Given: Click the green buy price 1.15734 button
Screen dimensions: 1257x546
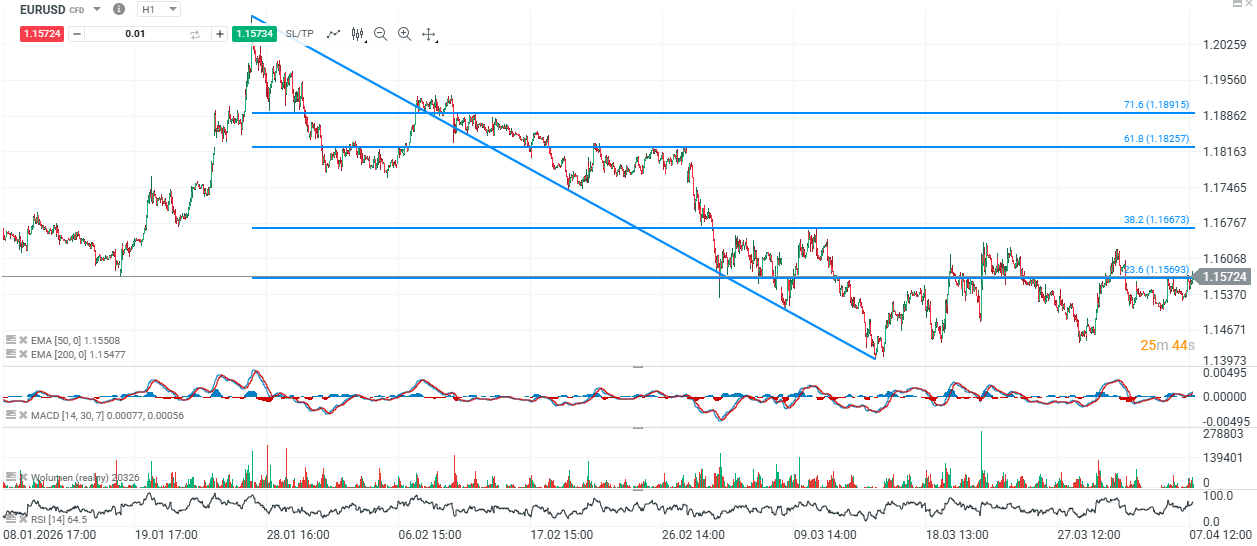Looking at the screenshot, I should [254, 34].
